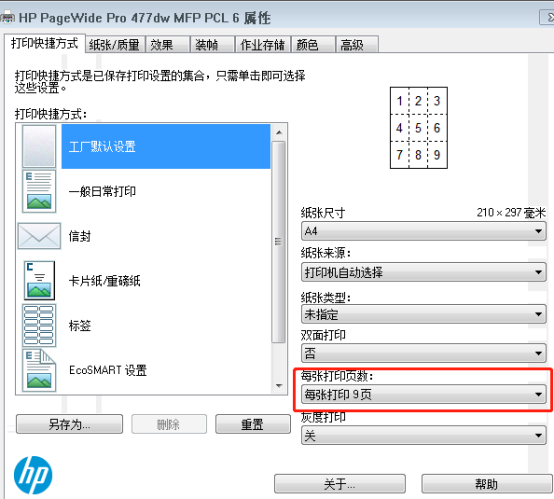Click the 删除 button

click(169, 424)
